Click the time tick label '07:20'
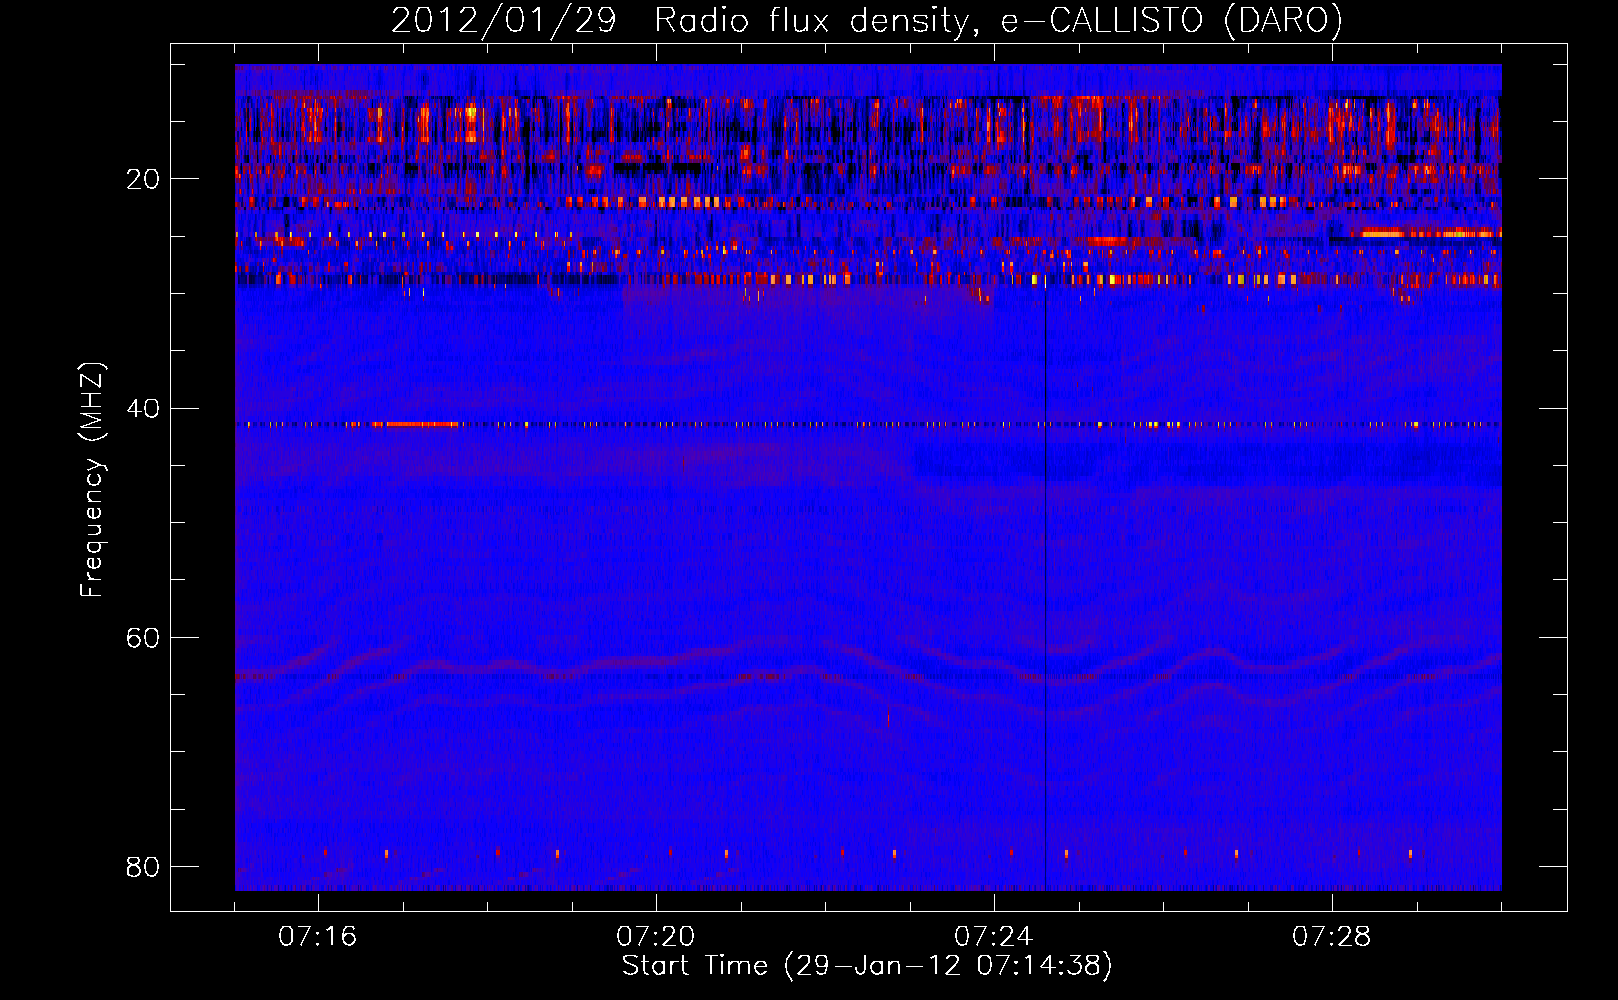The image size is (1618, 1000). (x=656, y=937)
